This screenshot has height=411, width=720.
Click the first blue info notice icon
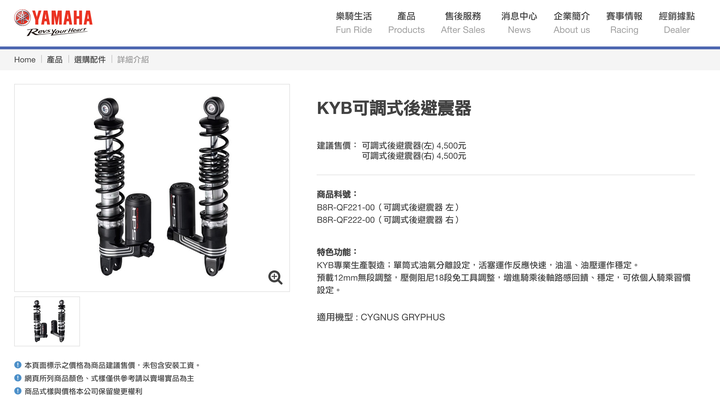click(18, 365)
